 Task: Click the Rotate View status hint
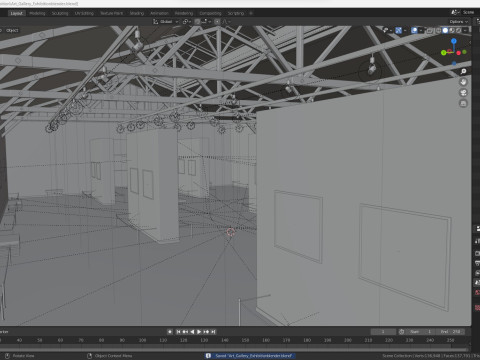23,356
